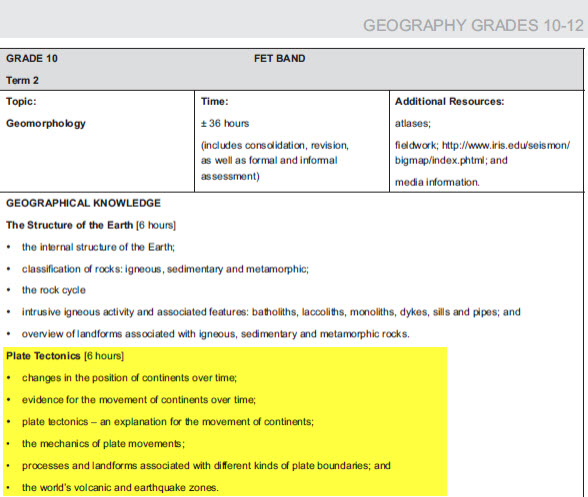This screenshot has width=588, height=497.
Task: Select the Geomorphology topic text
Action: [46, 123]
